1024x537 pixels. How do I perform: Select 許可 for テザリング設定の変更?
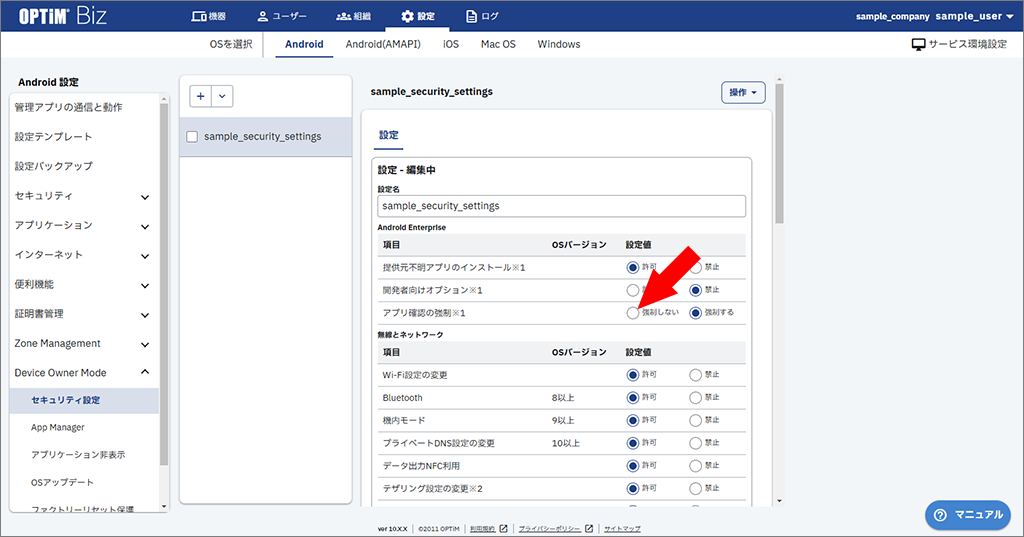[632, 489]
